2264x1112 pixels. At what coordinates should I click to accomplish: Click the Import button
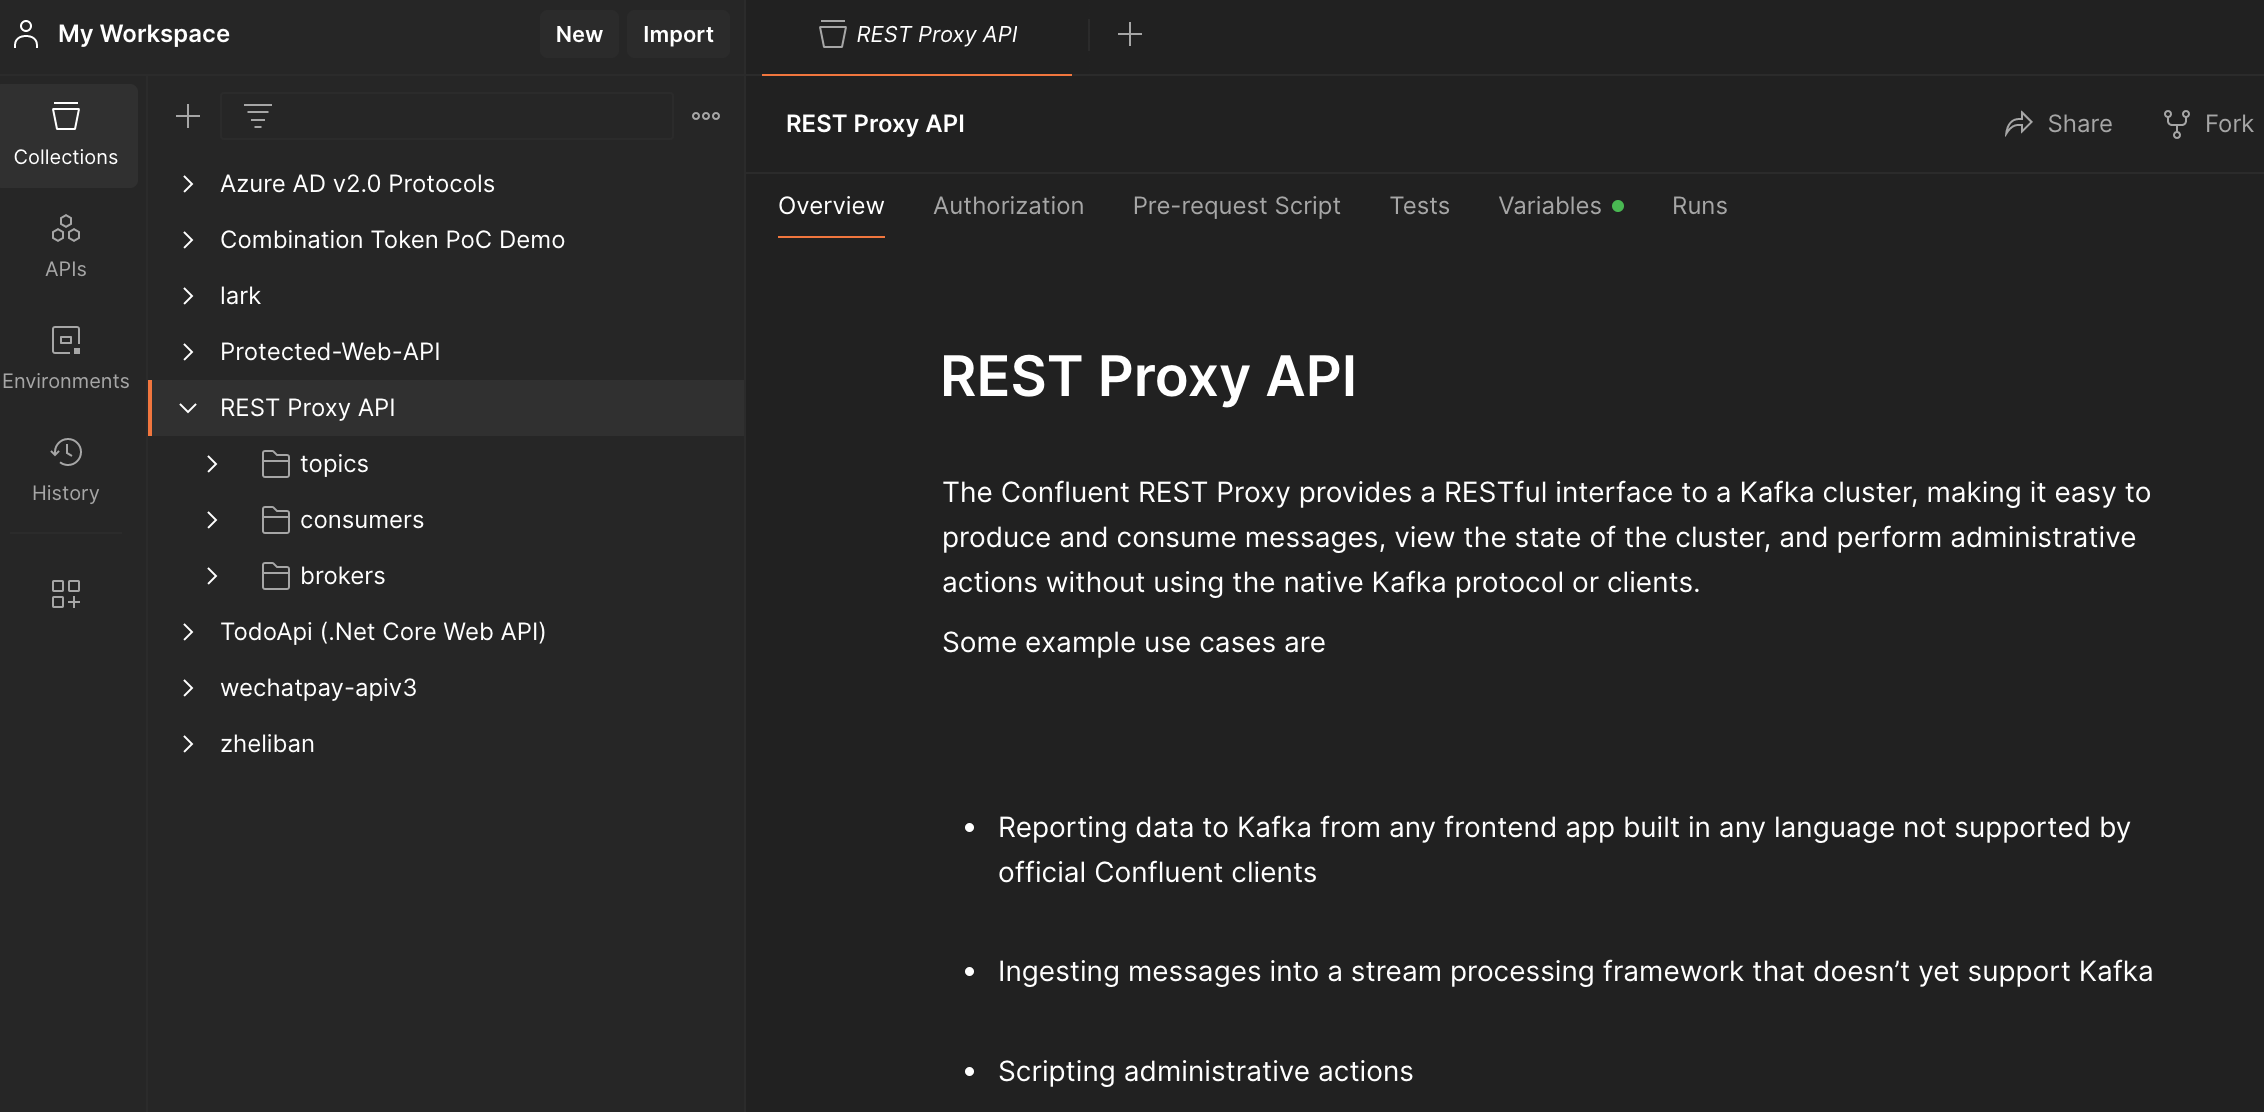678,34
